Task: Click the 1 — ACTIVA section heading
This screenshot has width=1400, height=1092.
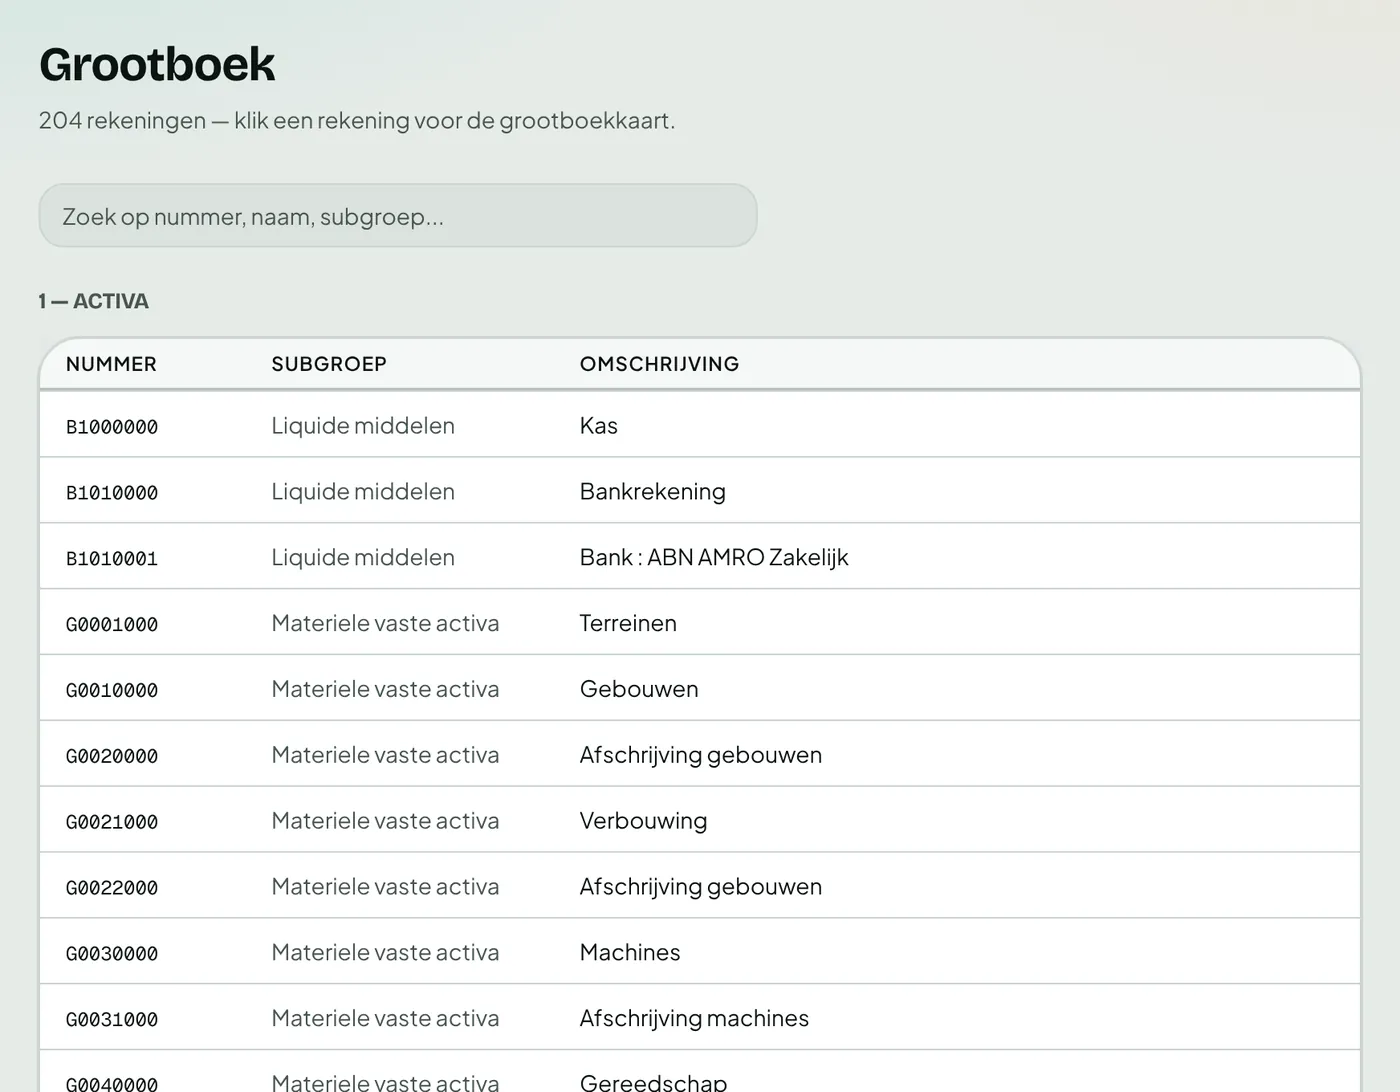Action: tap(94, 301)
